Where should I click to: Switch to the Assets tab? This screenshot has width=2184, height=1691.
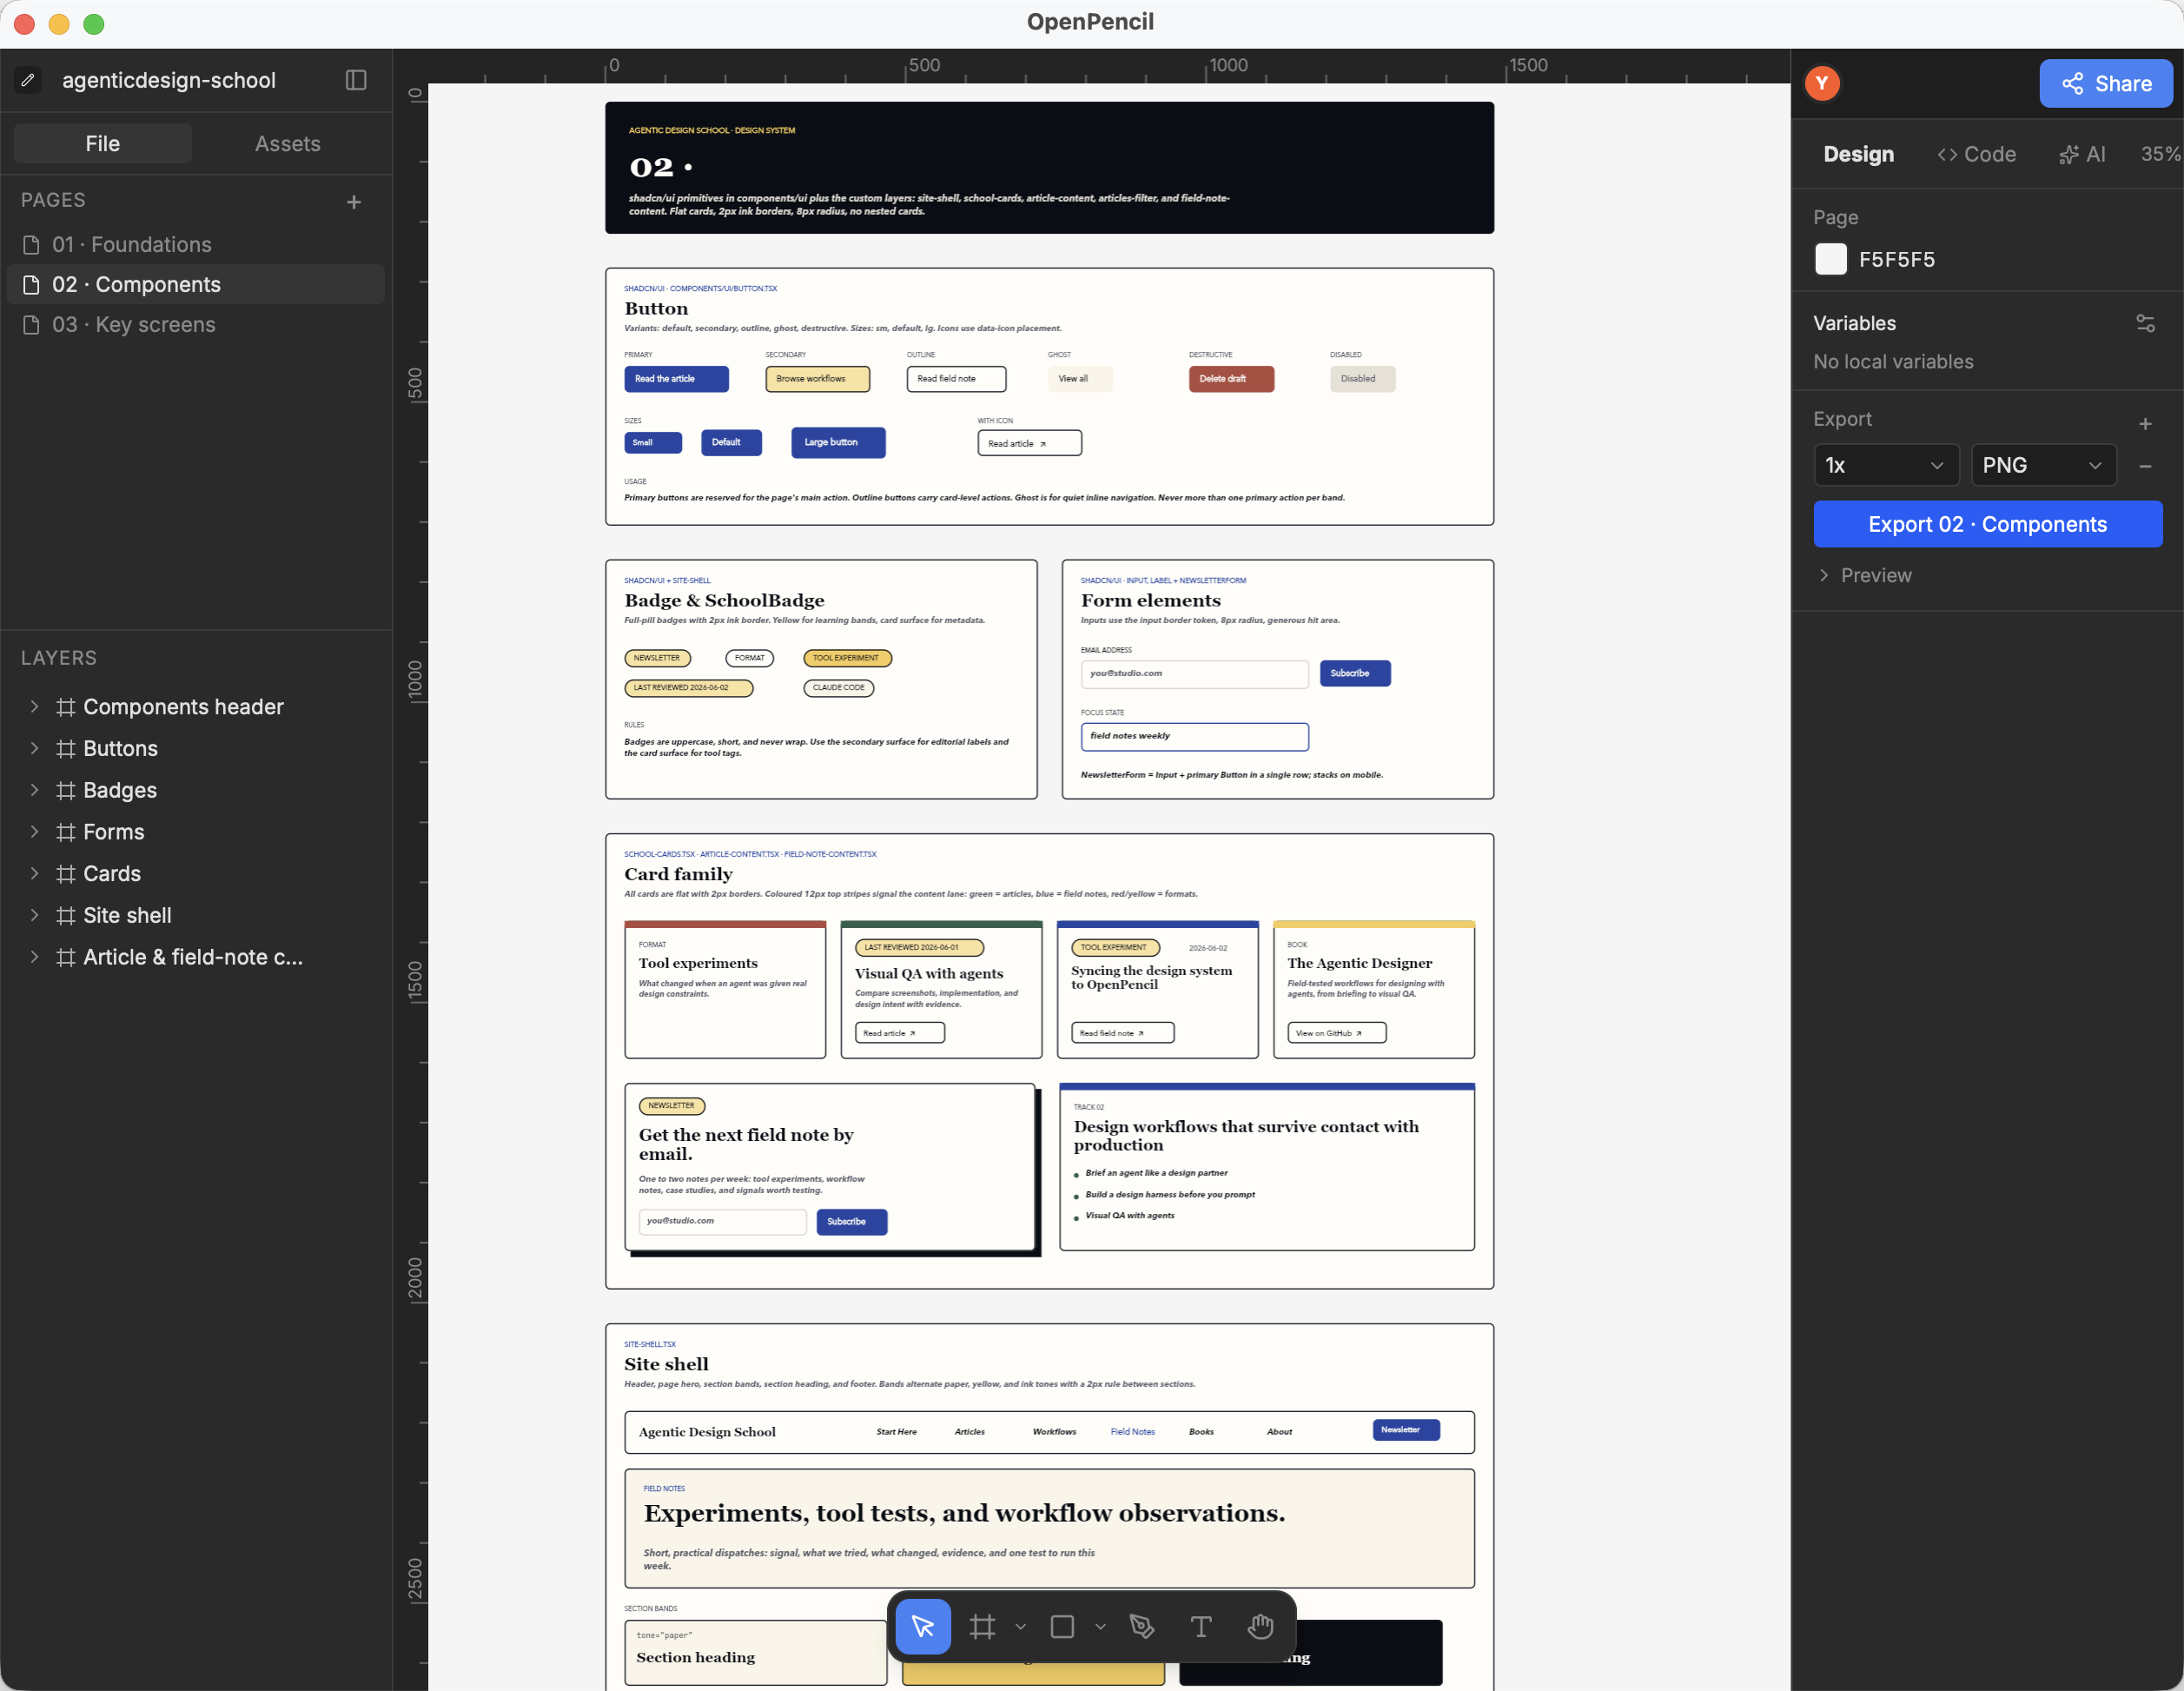288,144
